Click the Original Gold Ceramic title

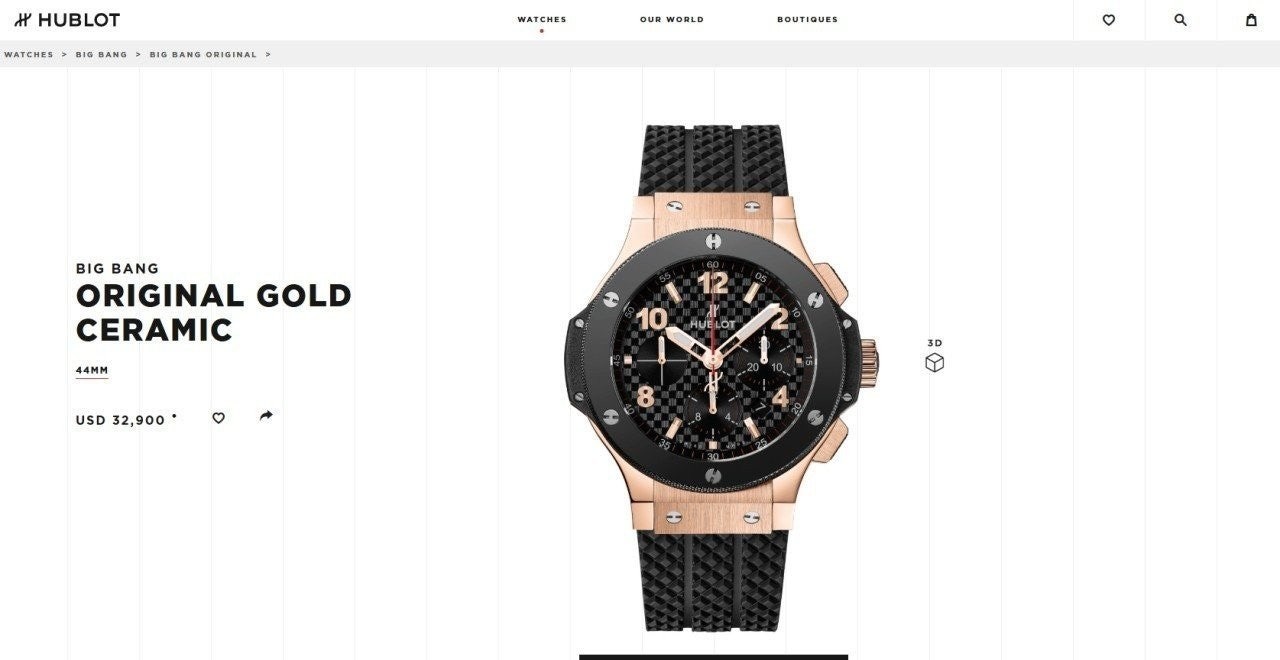(214, 313)
